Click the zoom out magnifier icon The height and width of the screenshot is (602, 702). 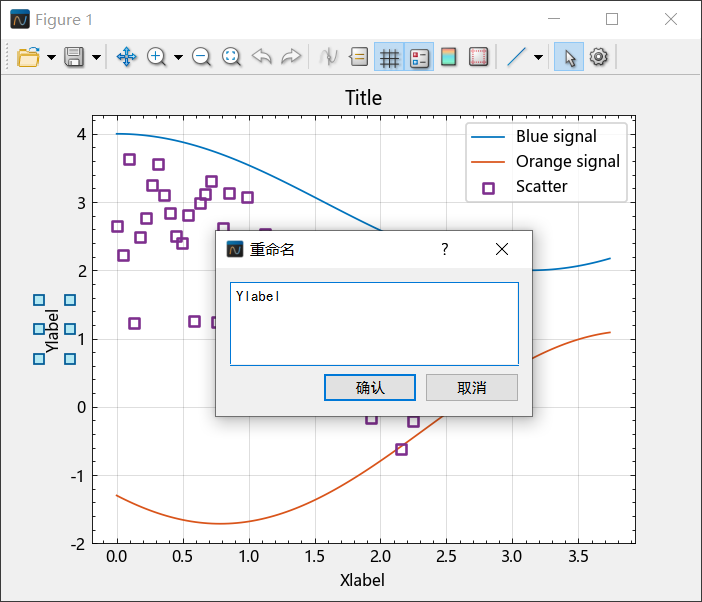pos(201,57)
